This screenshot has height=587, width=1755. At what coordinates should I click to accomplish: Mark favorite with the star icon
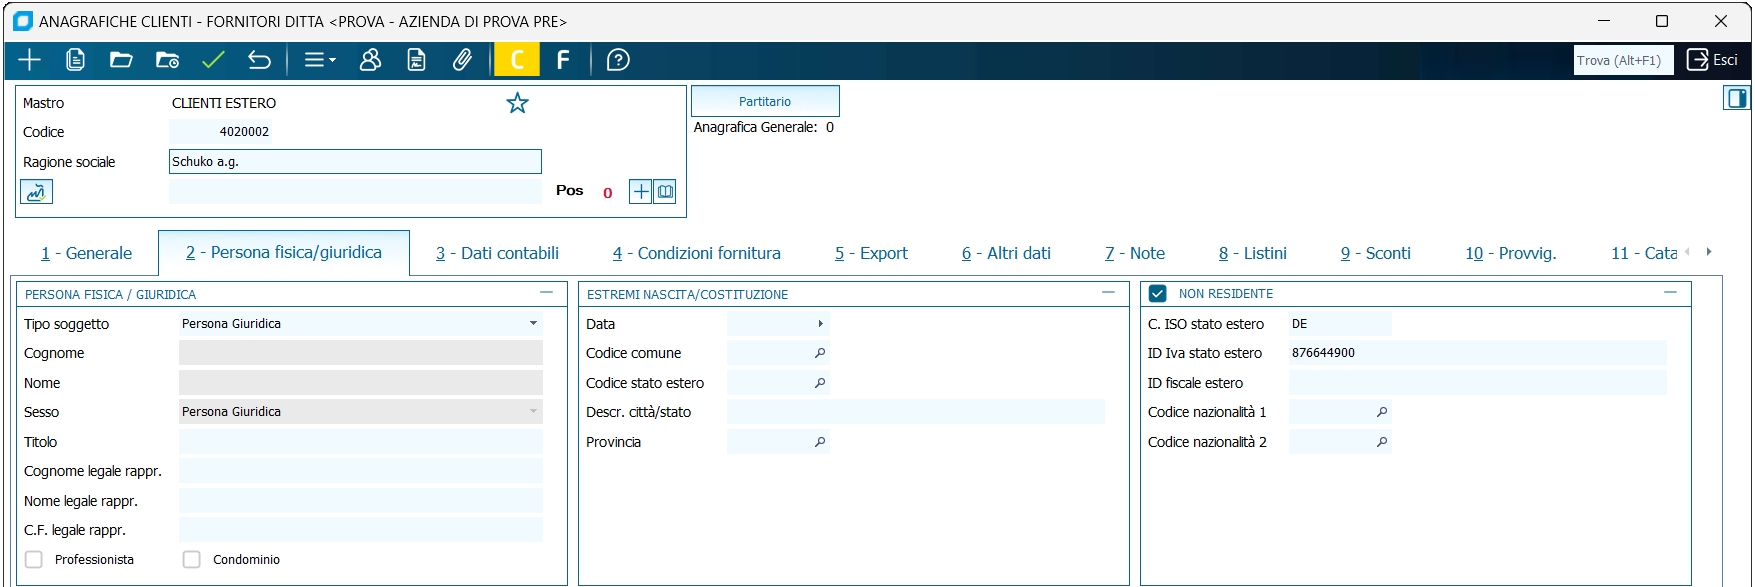pos(517,103)
